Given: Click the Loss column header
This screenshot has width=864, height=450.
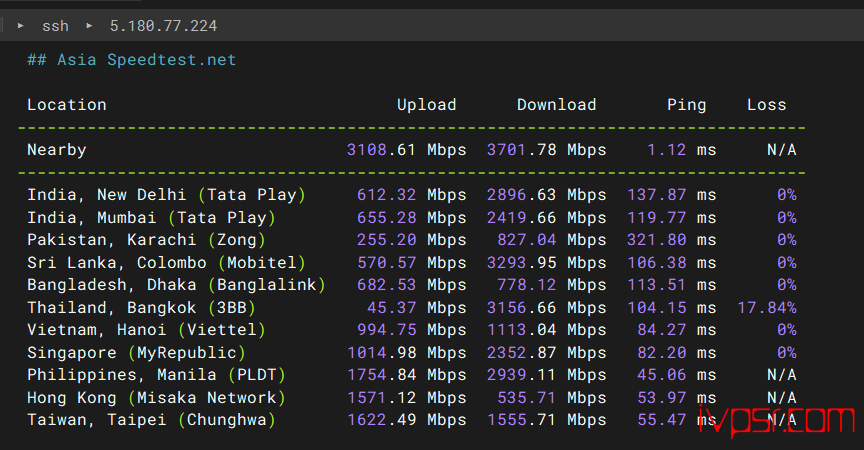Looking at the screenshot, I should [x=766, y=105].
